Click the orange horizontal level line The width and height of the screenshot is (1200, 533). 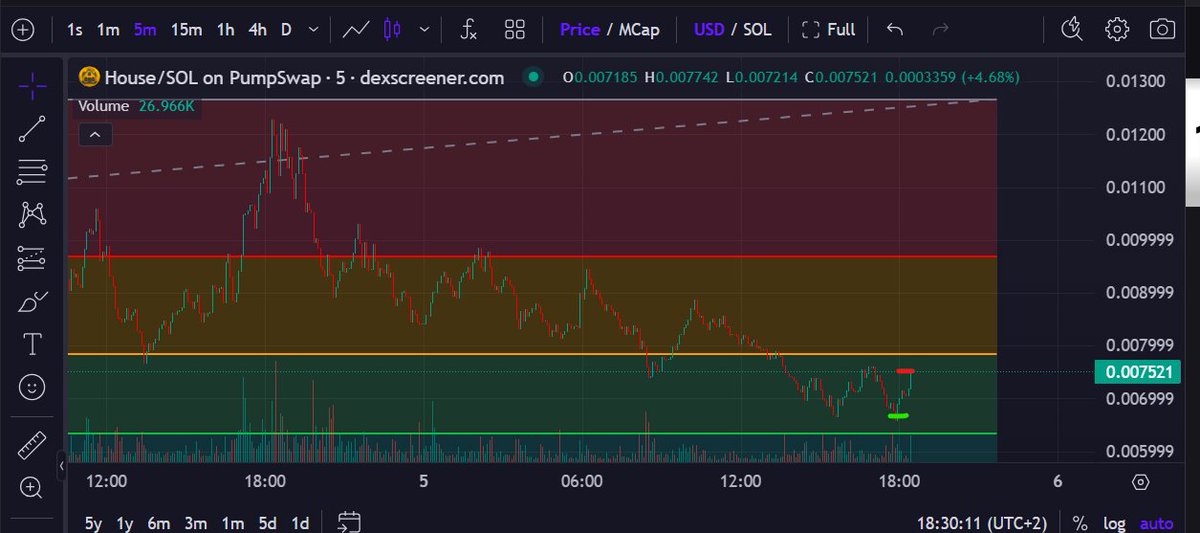coord(532,354)
